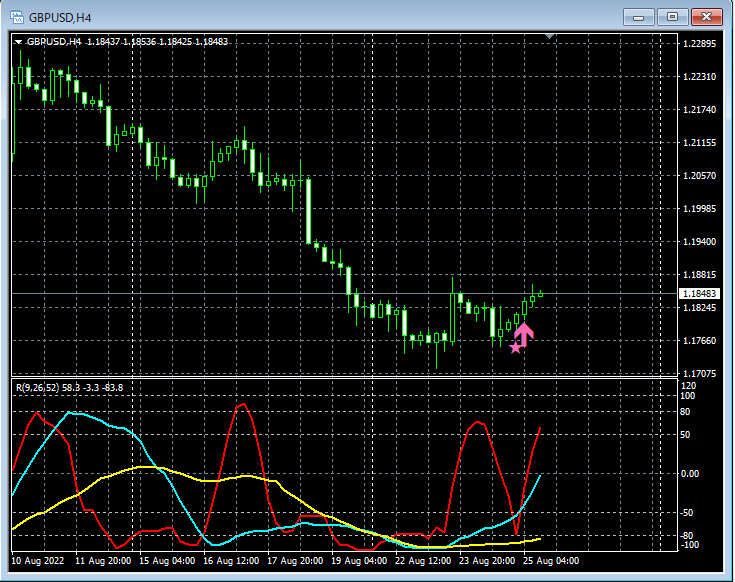
Task: Click price scale value 1.22895
Action: (699, 44)
